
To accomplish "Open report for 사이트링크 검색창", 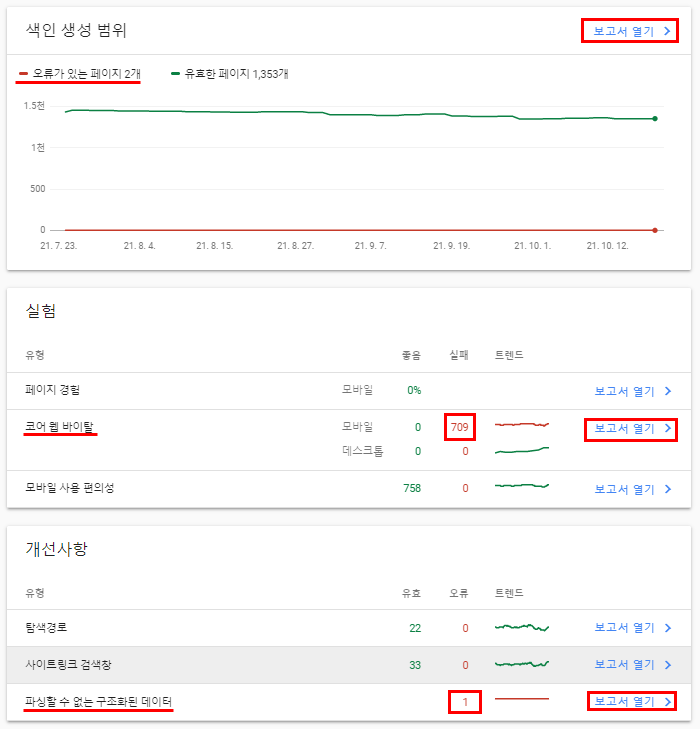I will click(625, 665).
